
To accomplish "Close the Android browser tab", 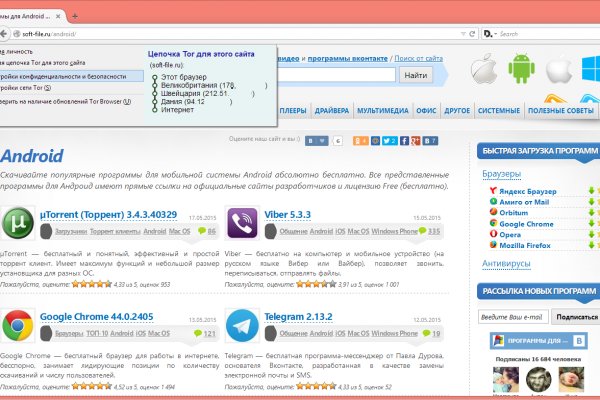I will click(x=58, y=16).
